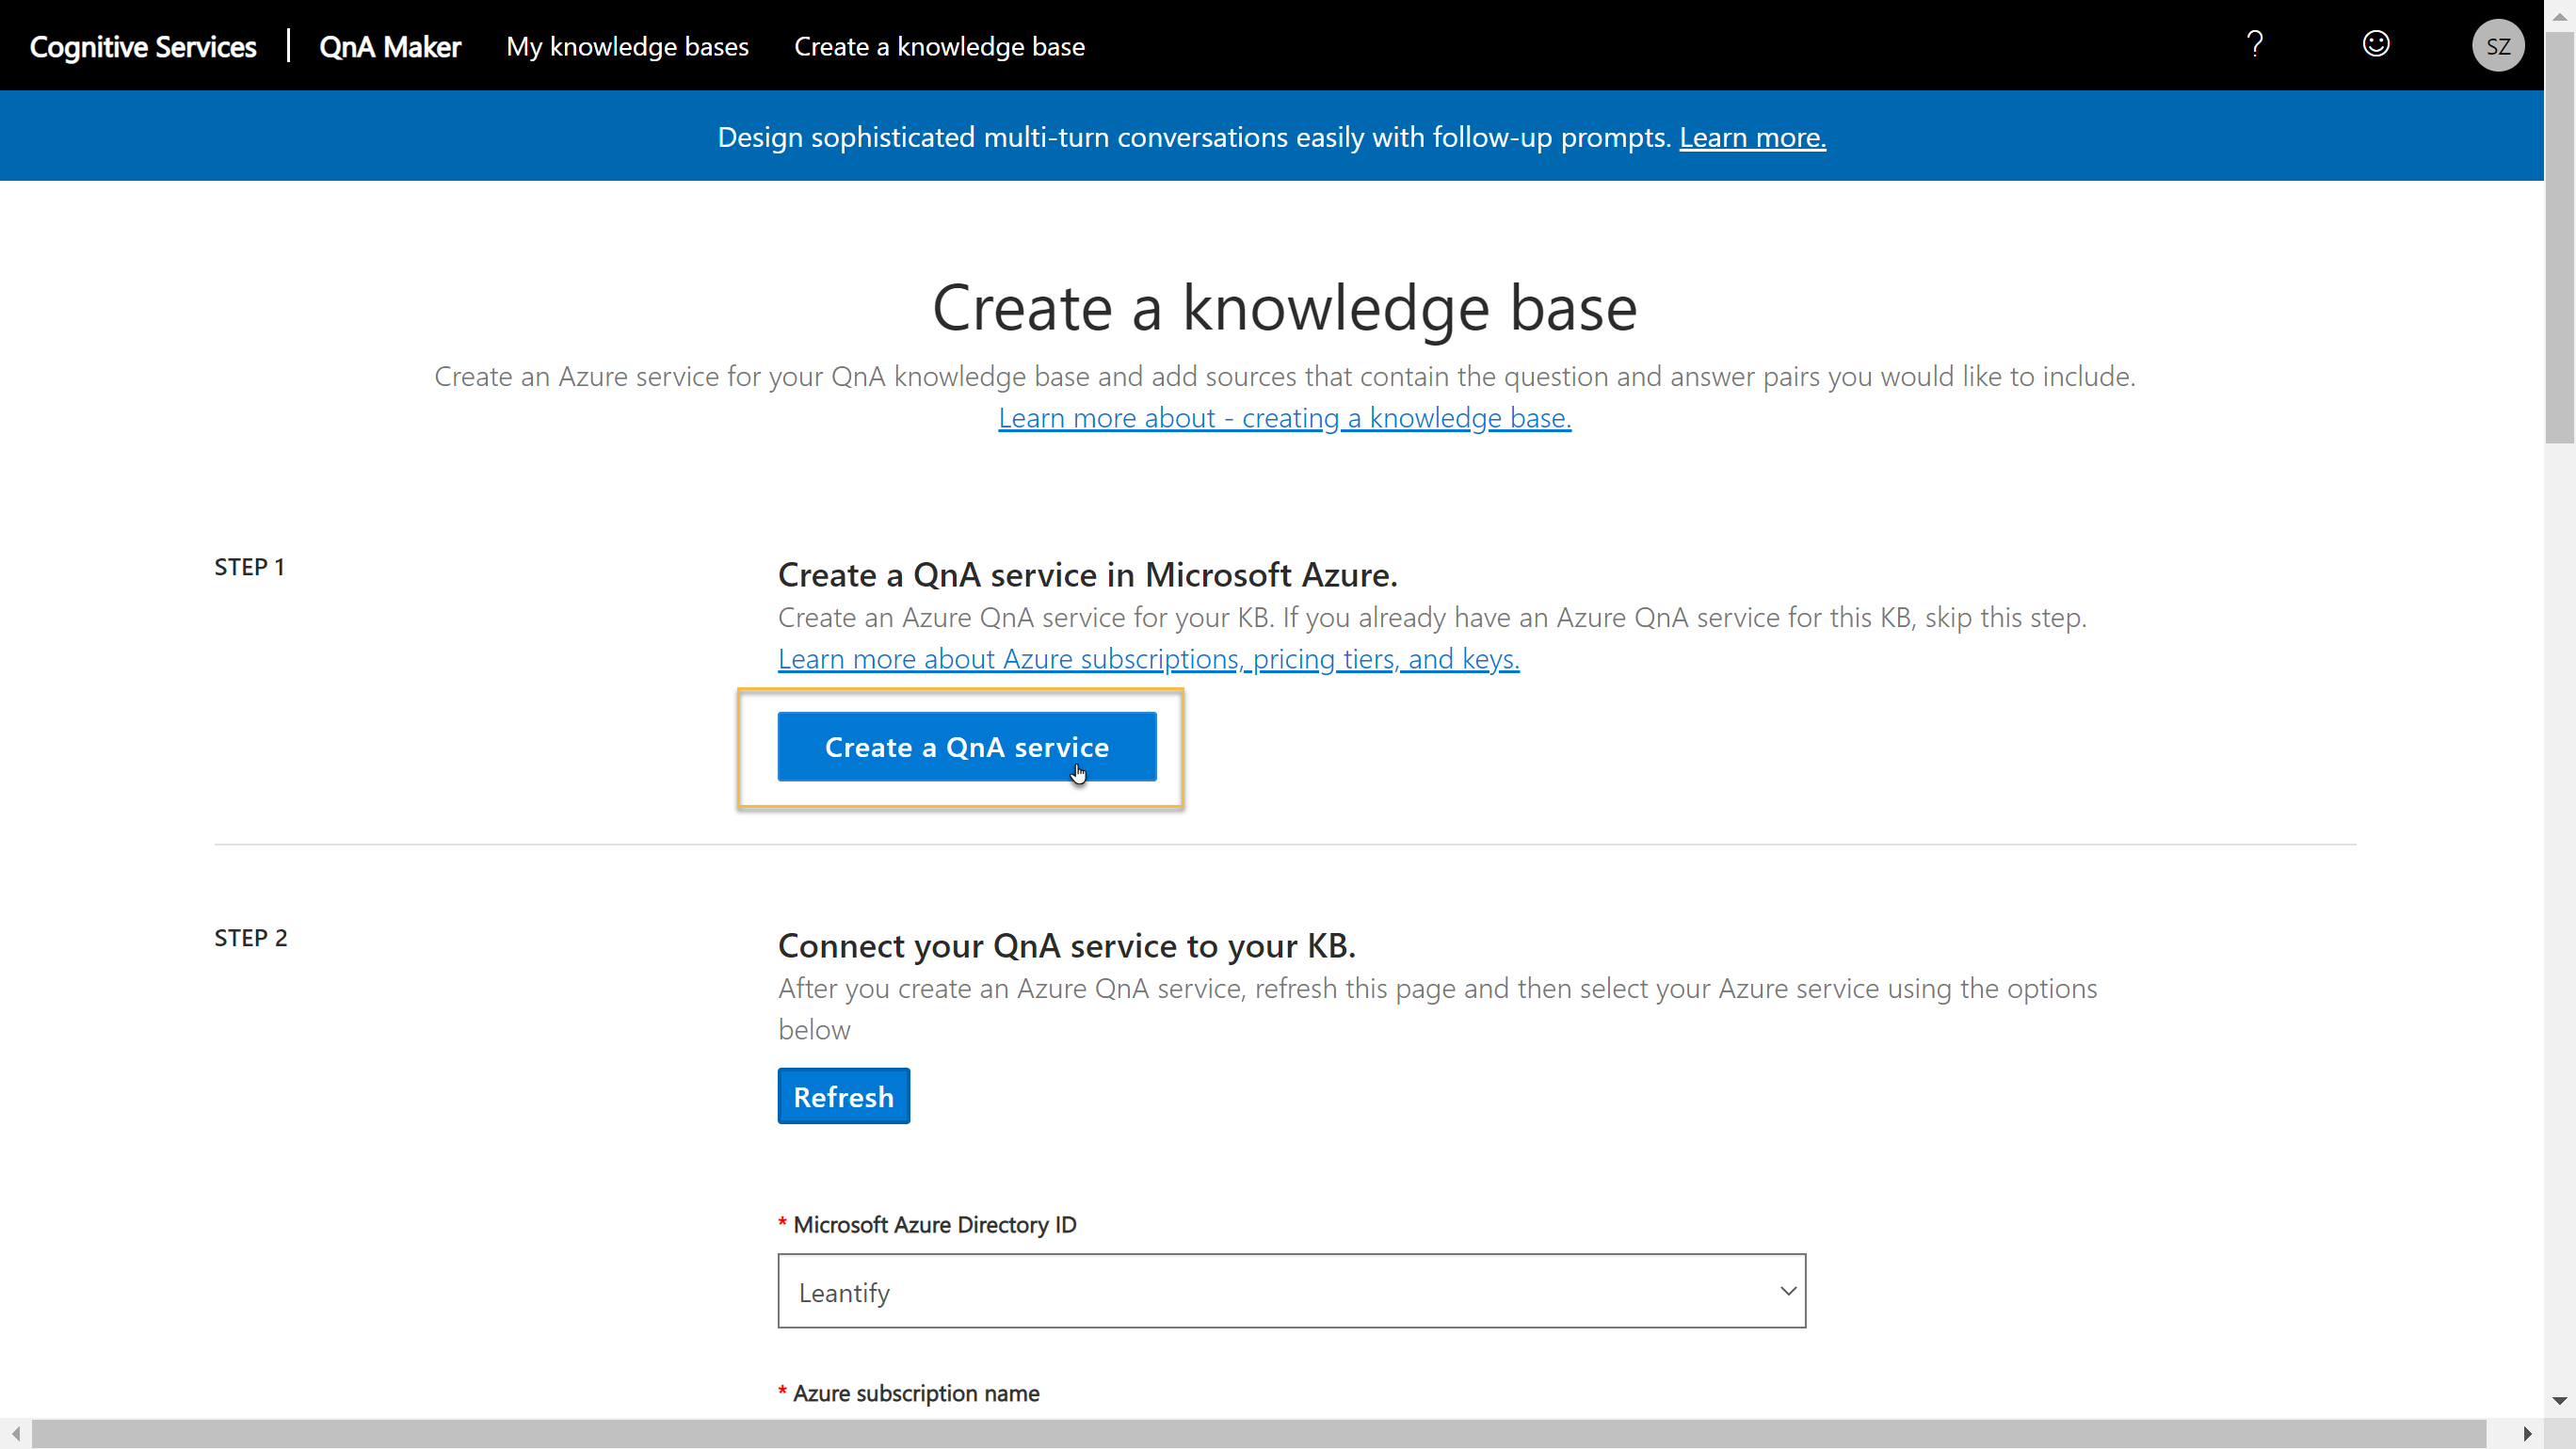2576x1449 pixels.
Task: Click the horizontal scrollbar left arrow
Action: (x=15, y=1434)
